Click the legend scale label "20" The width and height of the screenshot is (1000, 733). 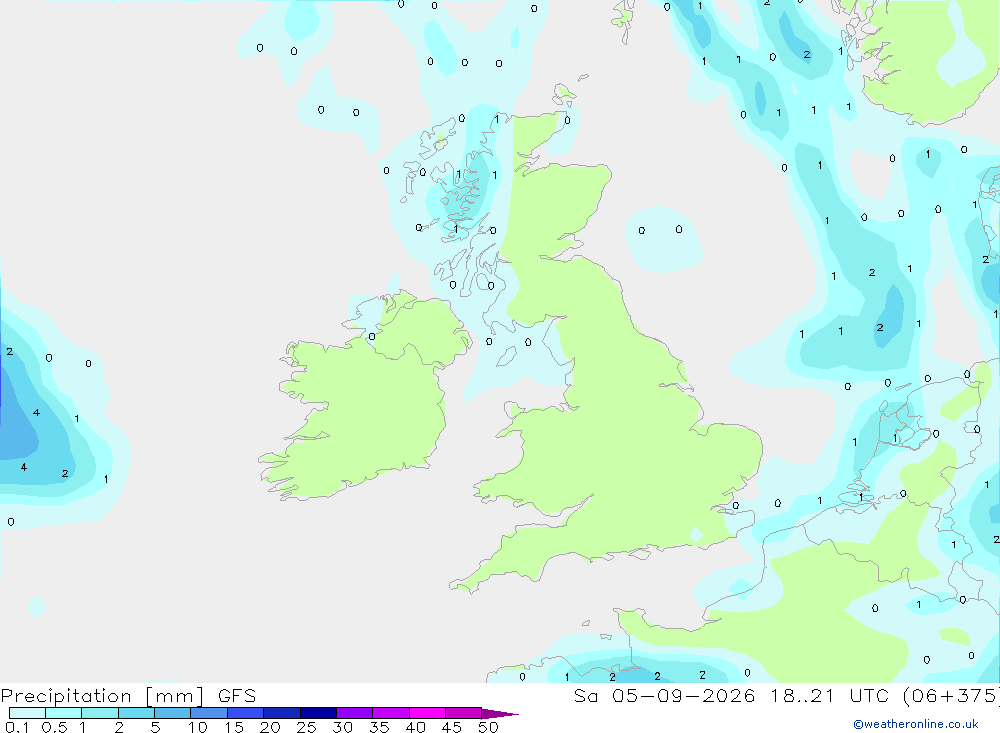(x=270, y=727)
